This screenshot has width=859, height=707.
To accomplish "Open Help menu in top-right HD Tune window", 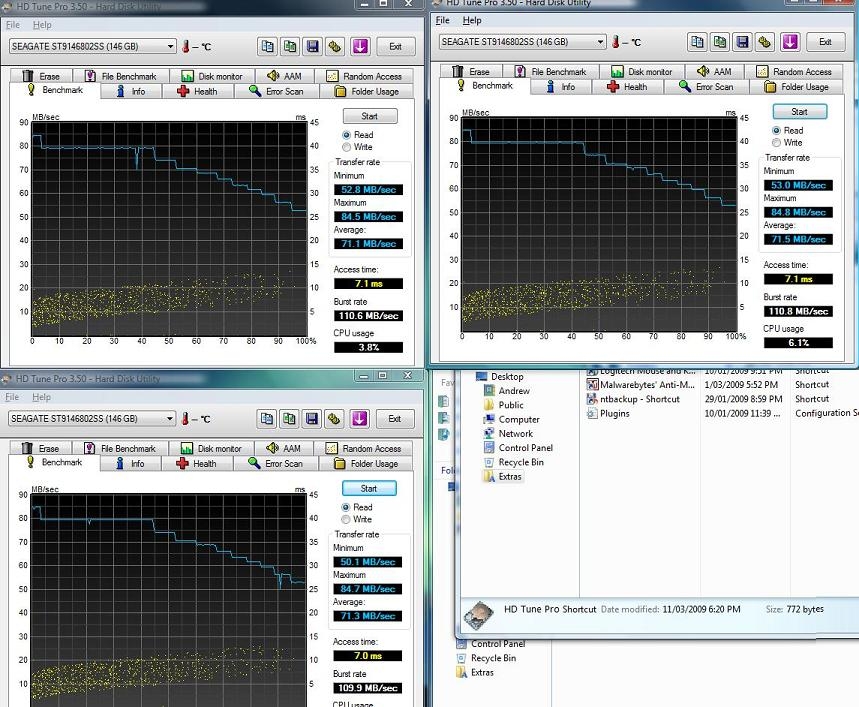I will (472, 20).
